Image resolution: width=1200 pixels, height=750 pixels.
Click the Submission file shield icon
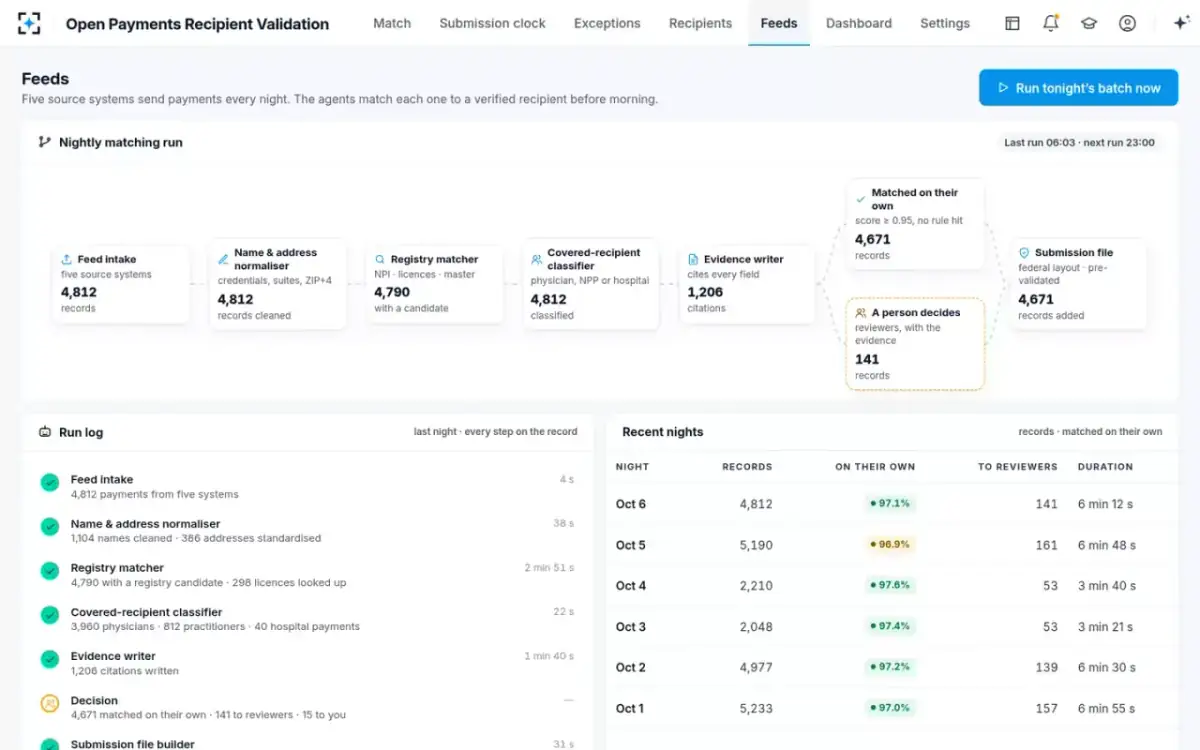pos(1024,253)
